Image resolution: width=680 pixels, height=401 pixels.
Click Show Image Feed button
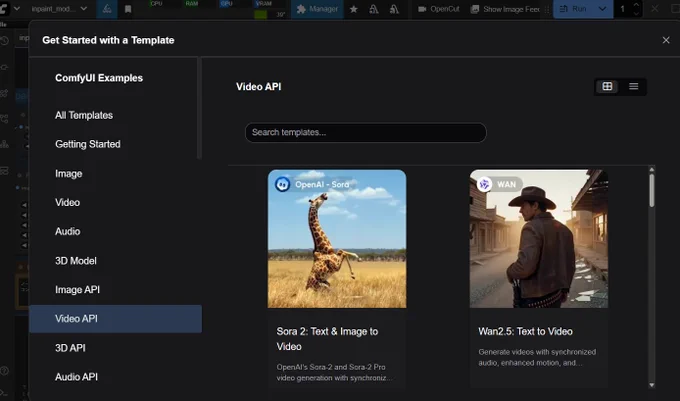[505, 9]
